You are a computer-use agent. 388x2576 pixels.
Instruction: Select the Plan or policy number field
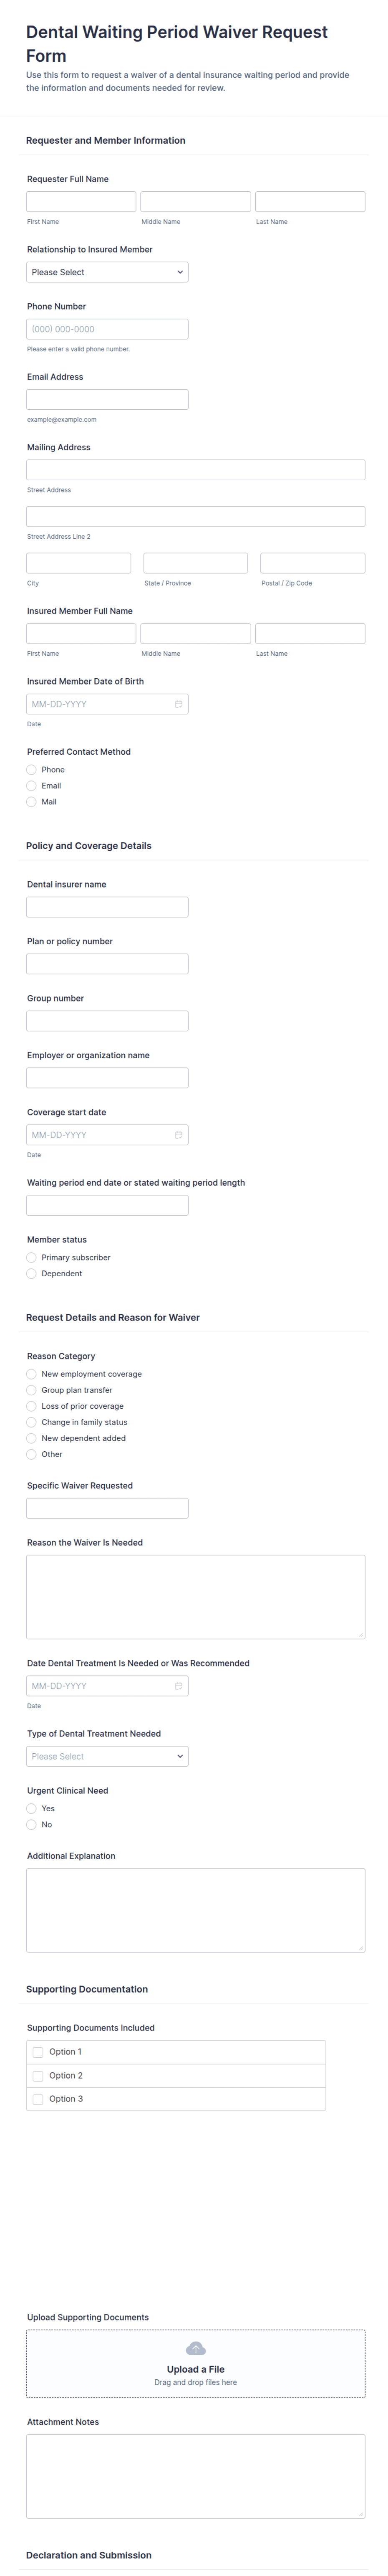pos(107,964)
